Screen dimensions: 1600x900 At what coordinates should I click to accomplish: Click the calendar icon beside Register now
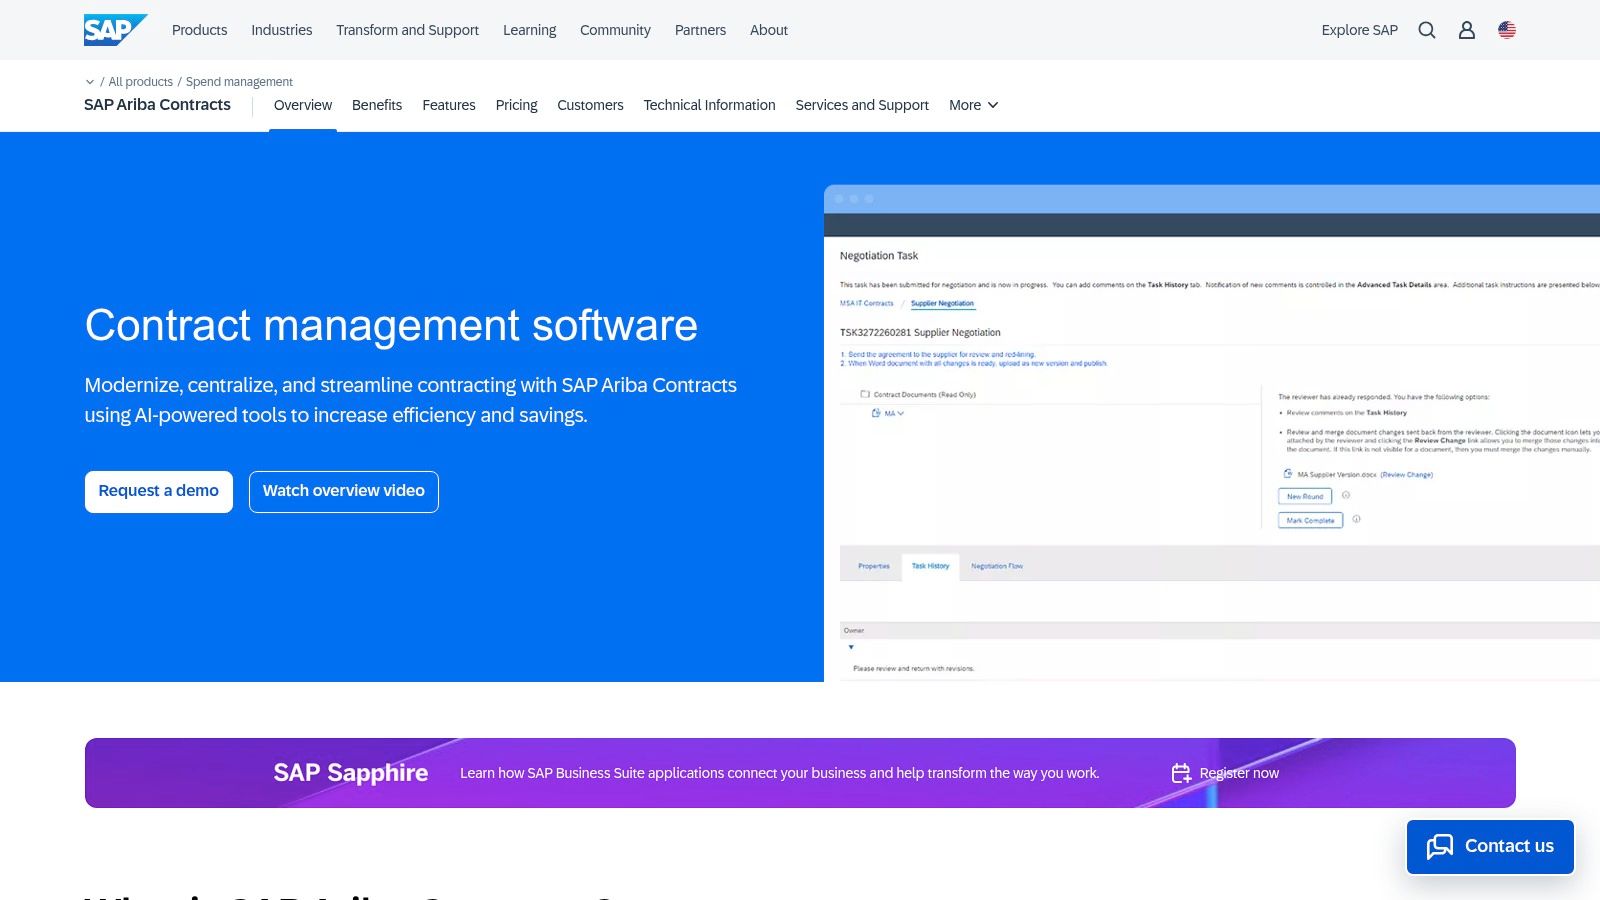1181,773
